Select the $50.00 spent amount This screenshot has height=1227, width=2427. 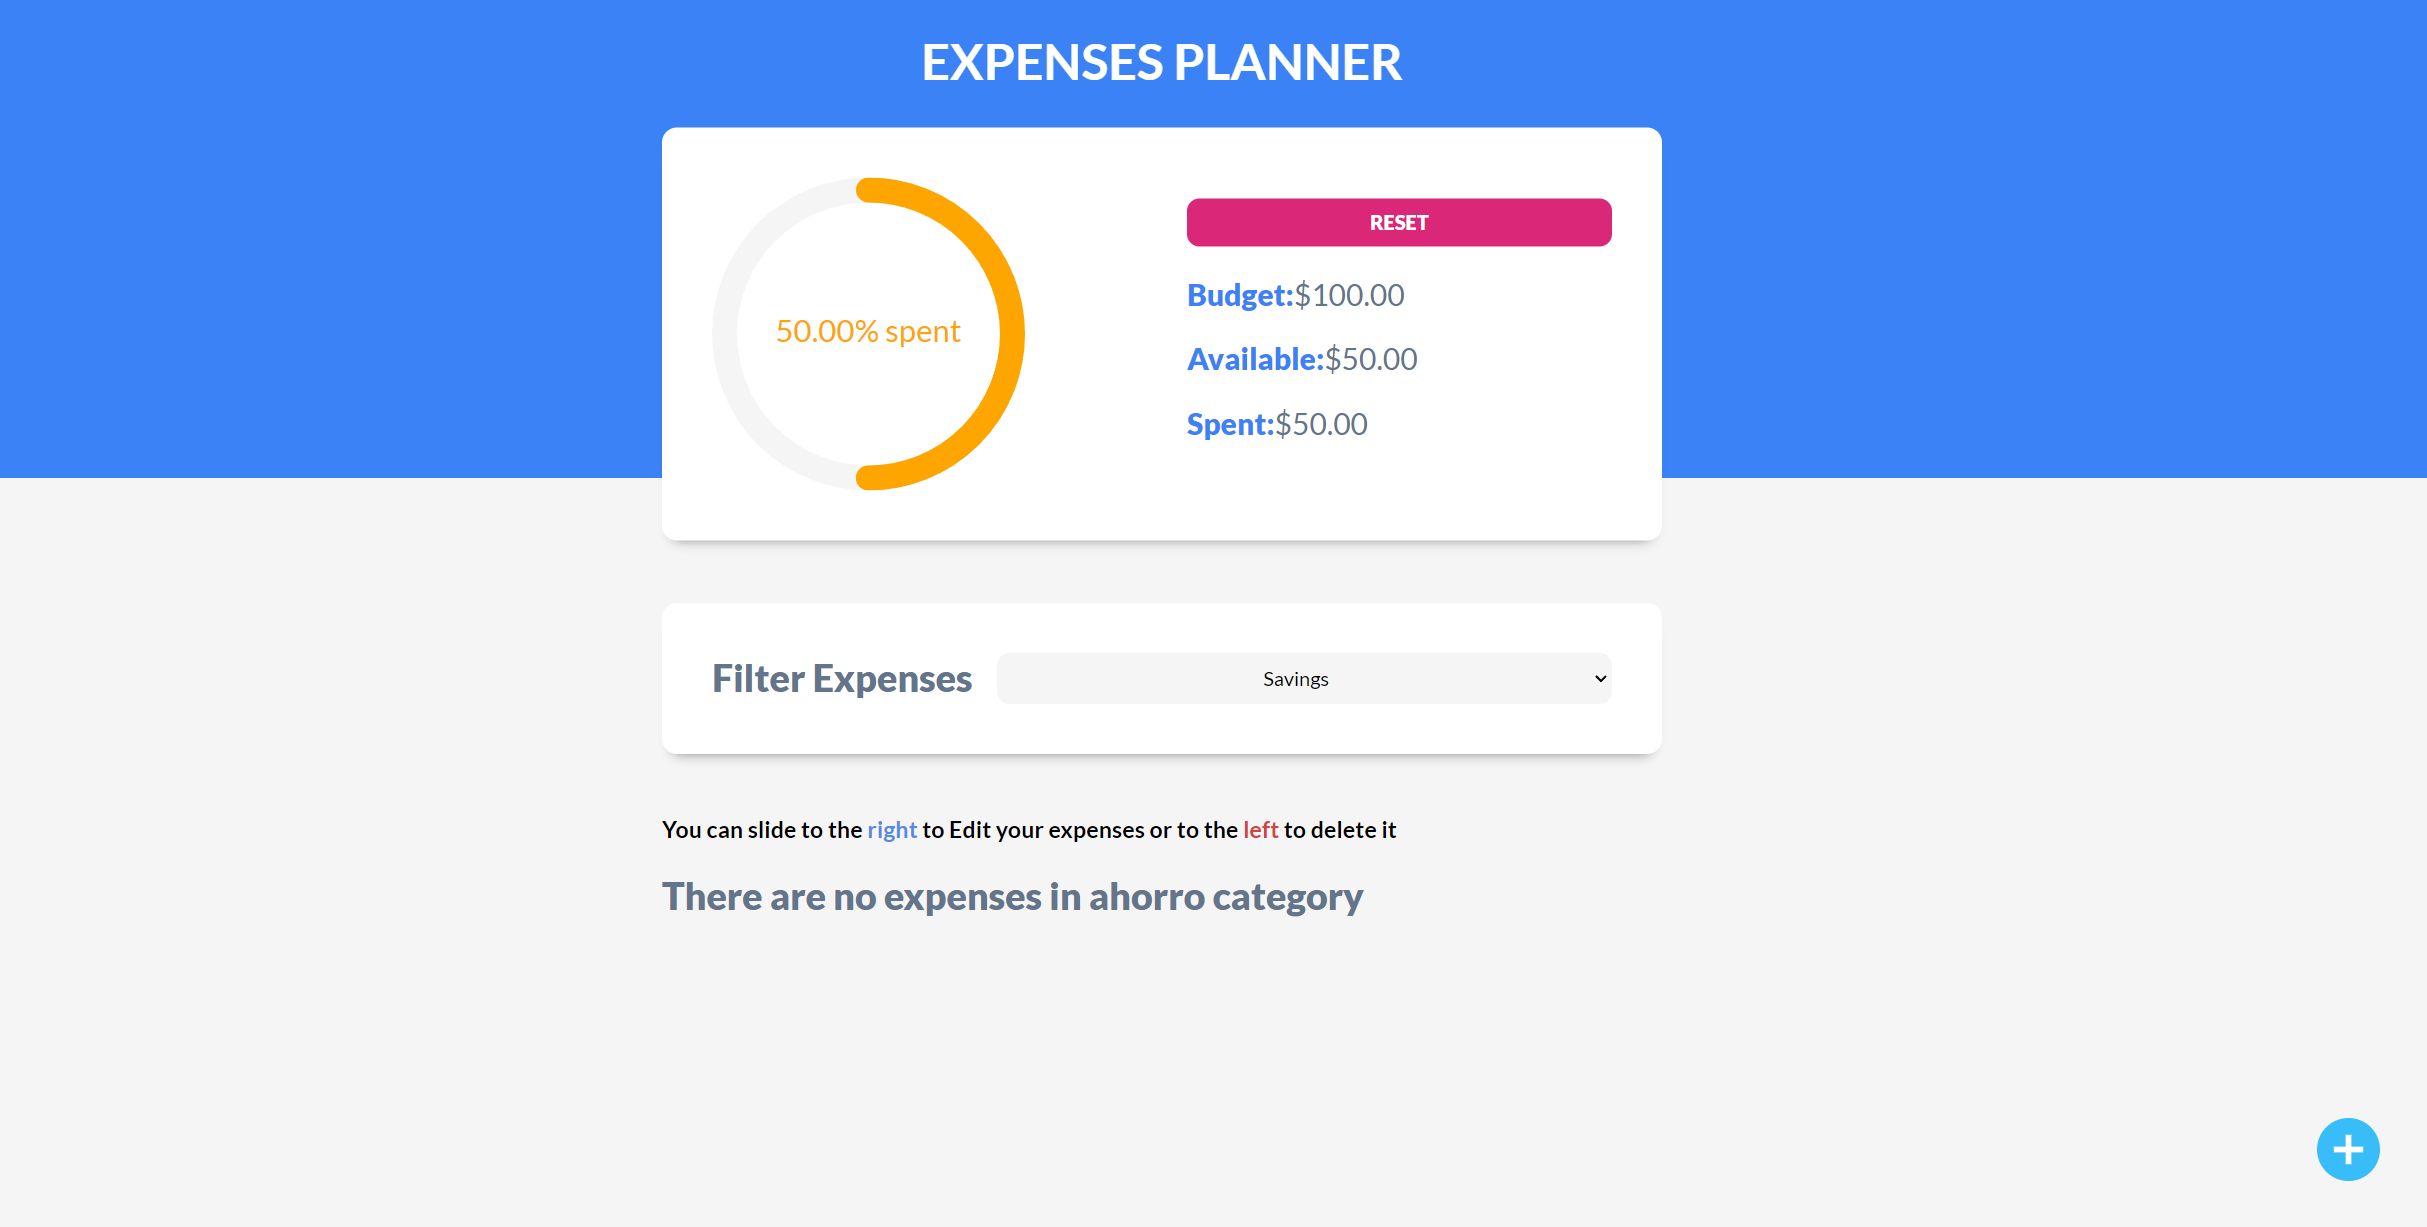point(1322,424)
